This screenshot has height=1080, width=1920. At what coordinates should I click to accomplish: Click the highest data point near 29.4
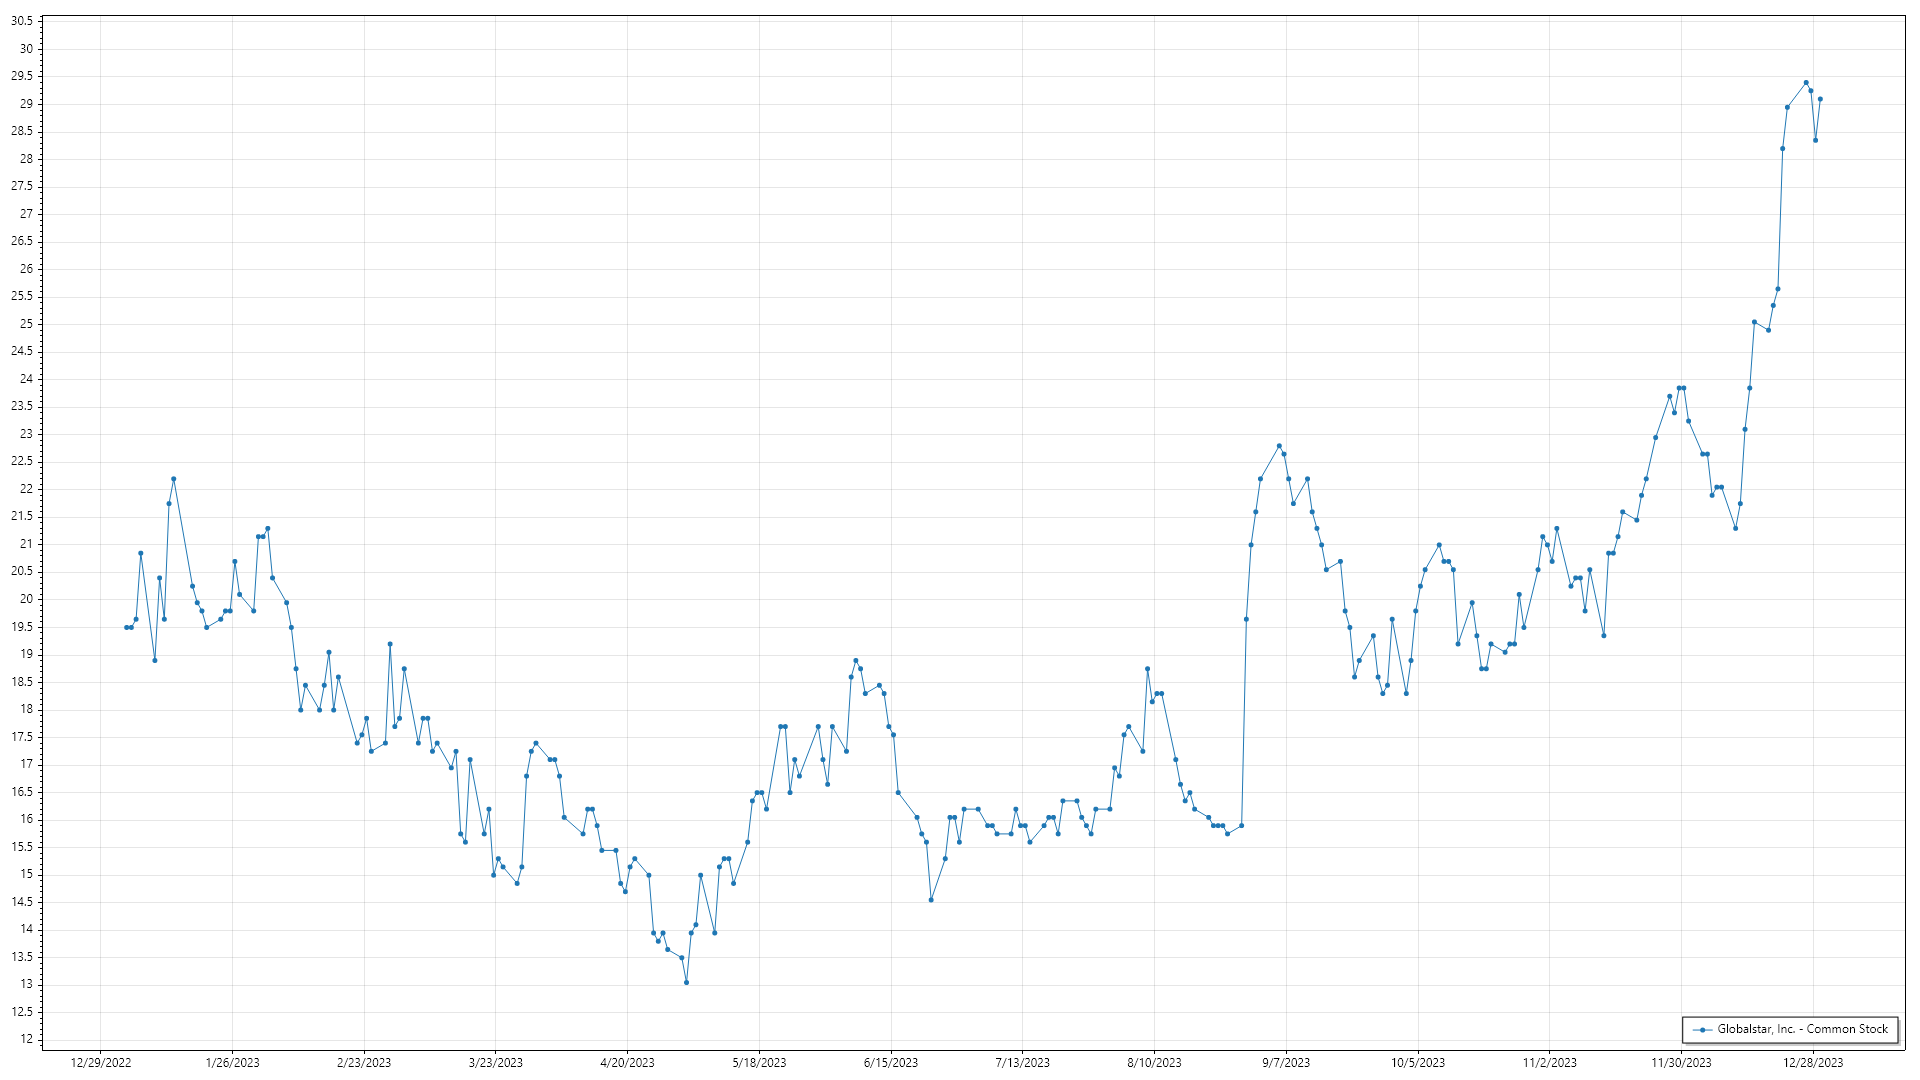coord(1806,83)
